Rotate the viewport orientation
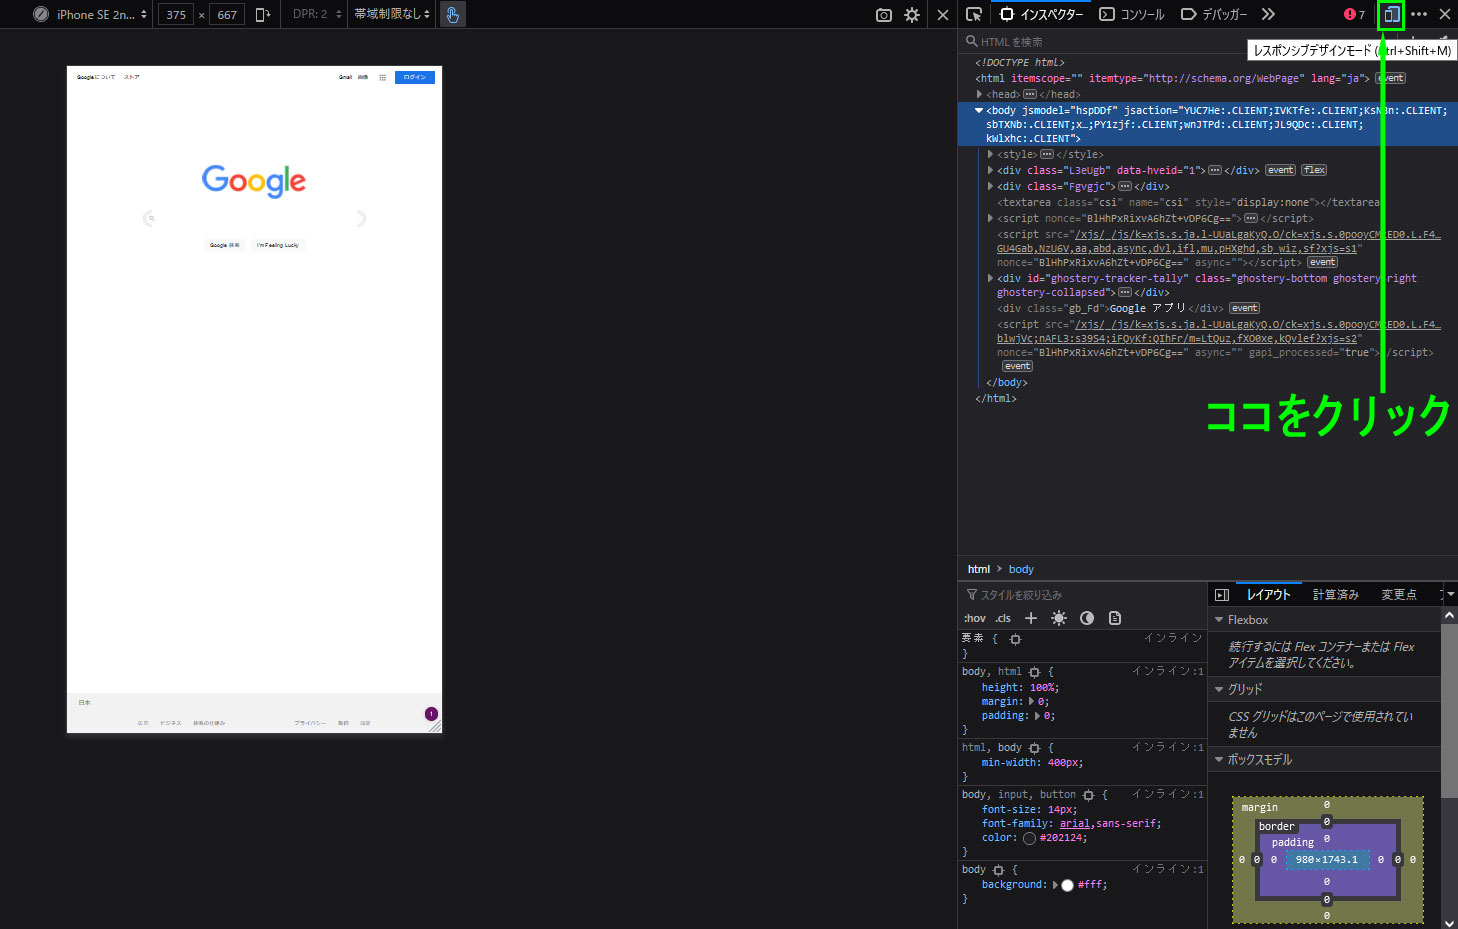Screen dimensions: 1458x929 [x=263, y=14]
